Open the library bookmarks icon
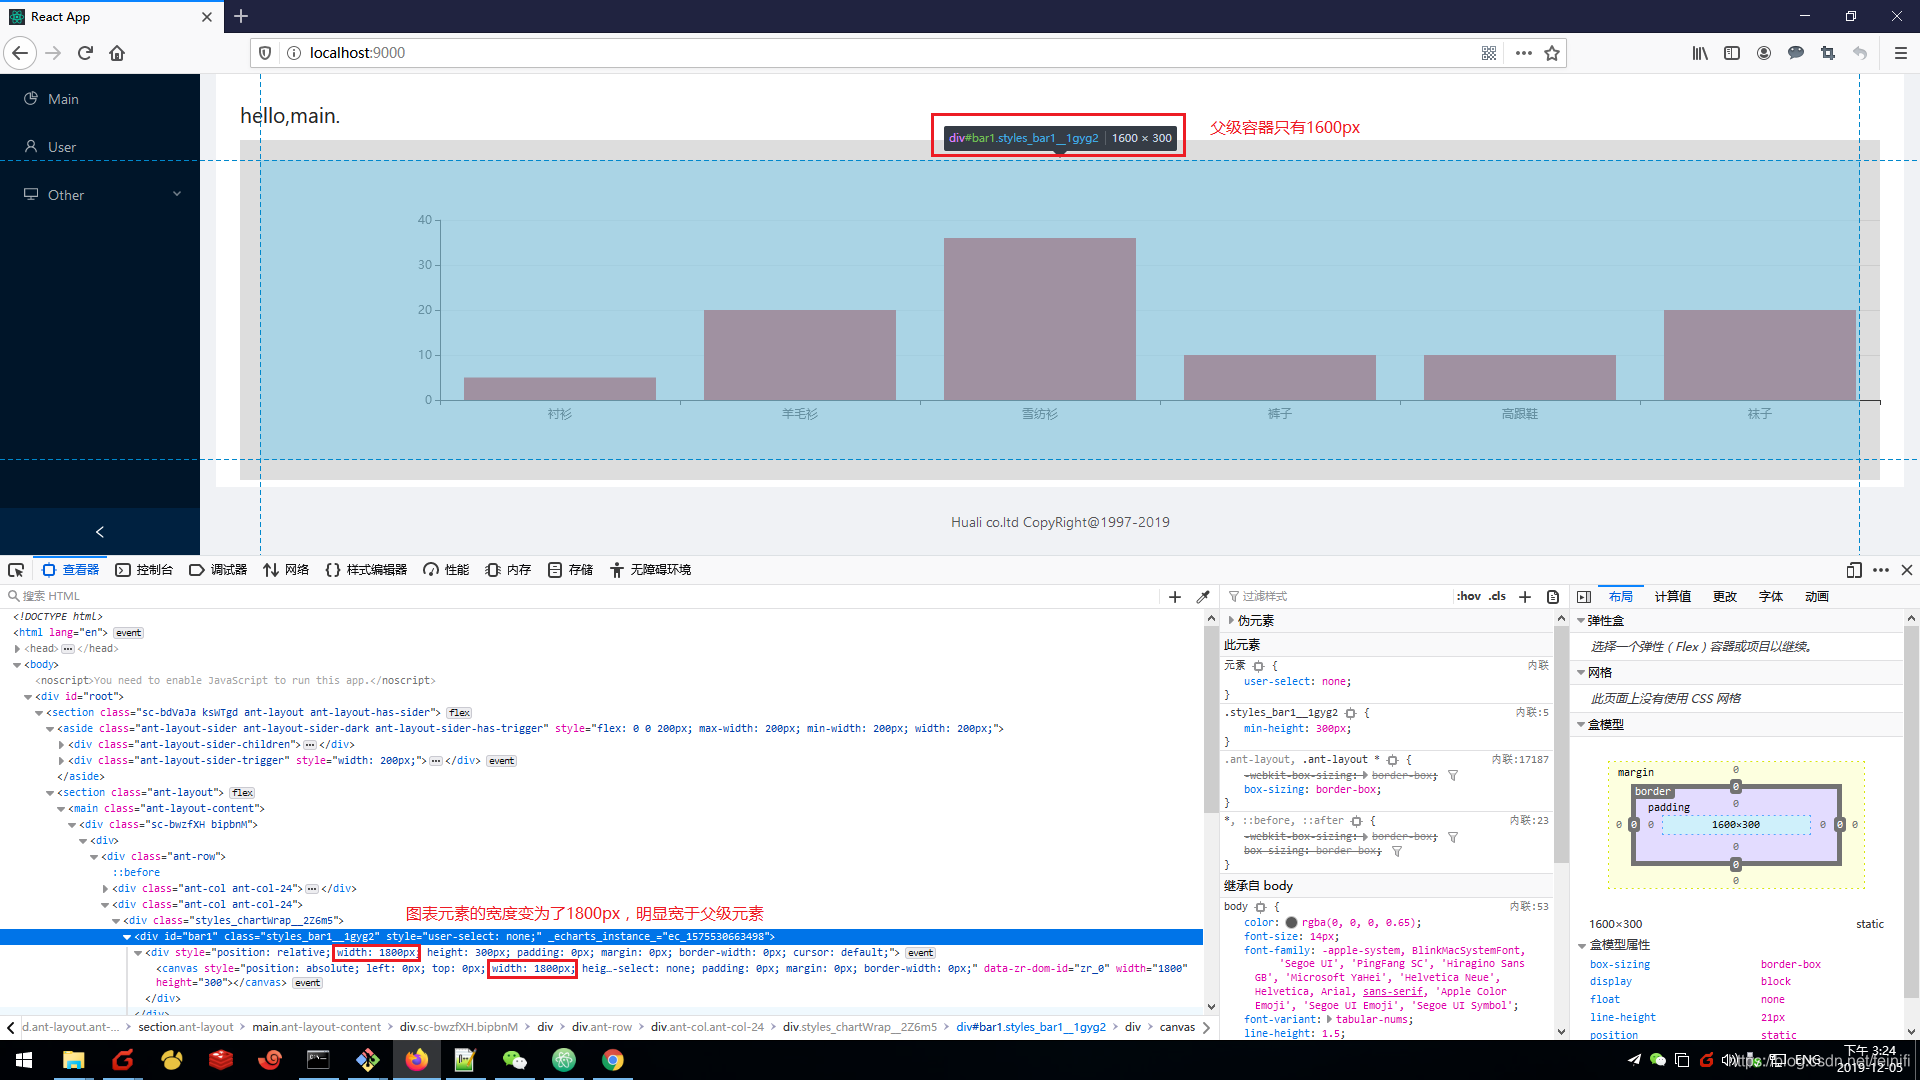The image size is (1920, 1080). click(x=1700, y=53)
